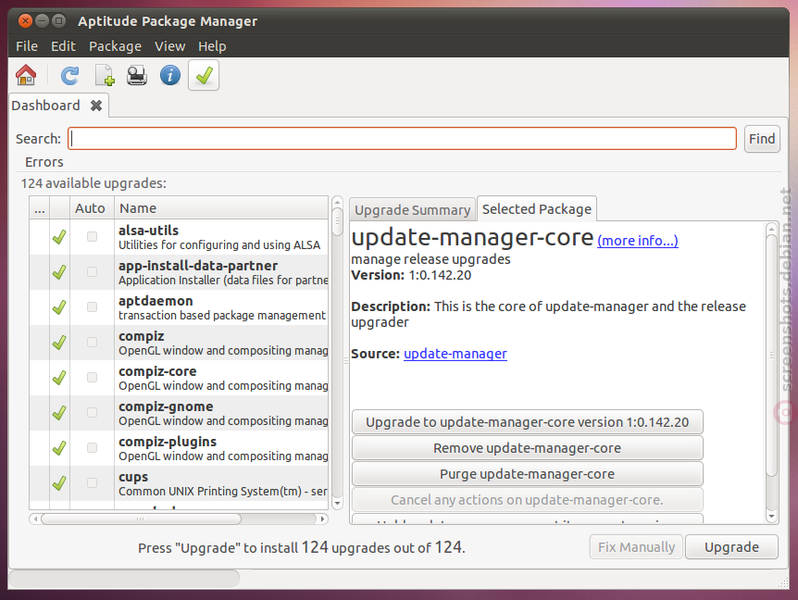
Task: Close the Dashboard tab with X
Action: (96, 105)
